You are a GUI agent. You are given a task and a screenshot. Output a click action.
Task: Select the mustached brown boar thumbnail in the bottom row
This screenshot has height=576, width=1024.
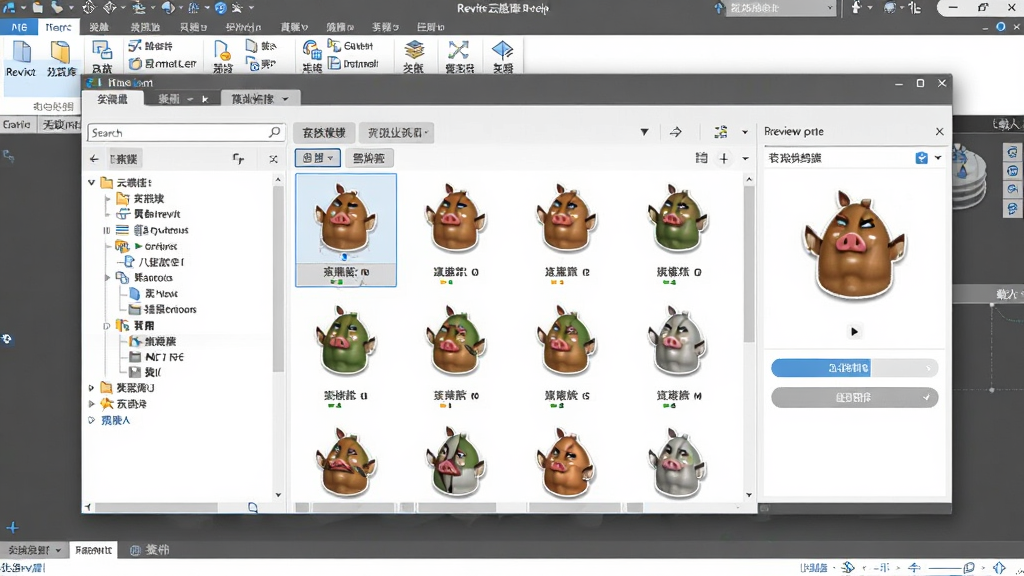[345, 462]
